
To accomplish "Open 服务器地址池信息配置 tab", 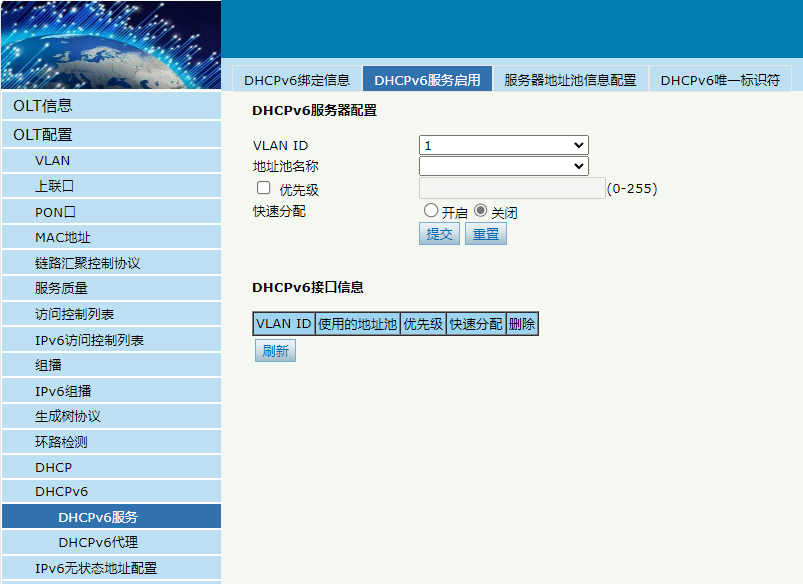I will tap(570, 79).
